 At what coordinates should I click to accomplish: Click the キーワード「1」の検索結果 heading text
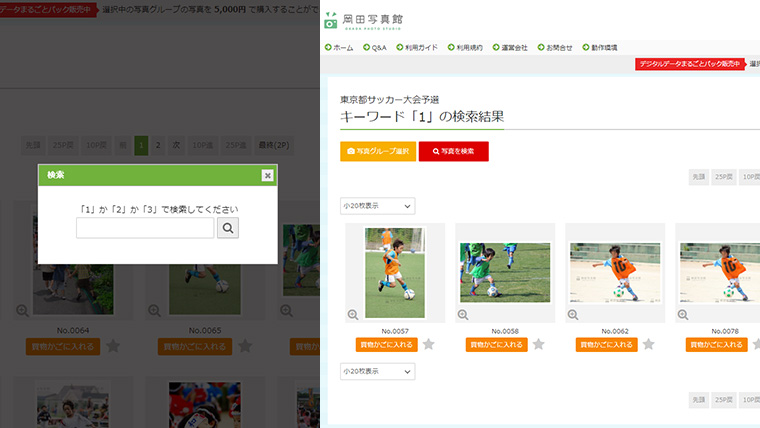pyautogui.click(x=422, y=116)
